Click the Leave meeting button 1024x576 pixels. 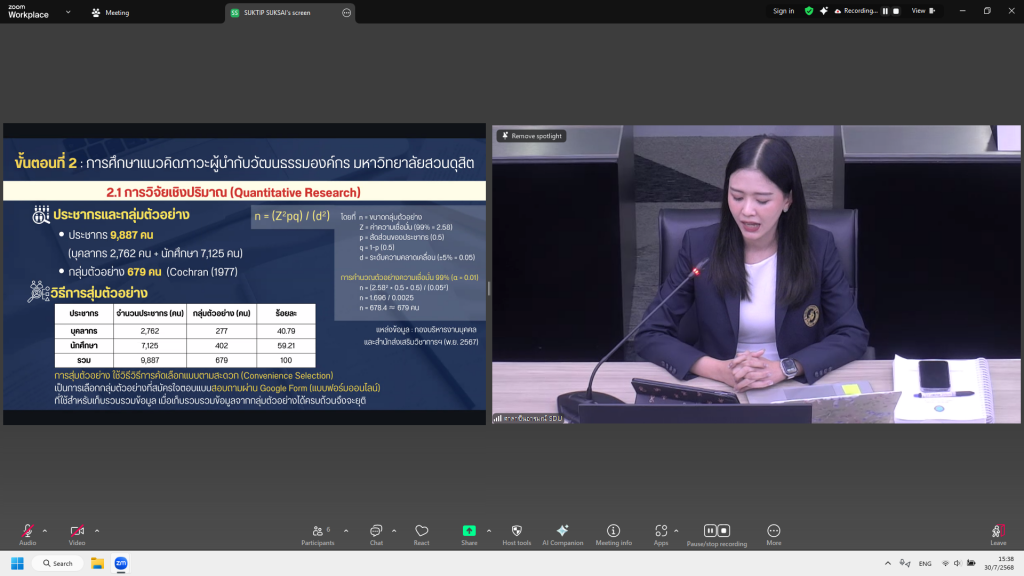tap(997, 531)
